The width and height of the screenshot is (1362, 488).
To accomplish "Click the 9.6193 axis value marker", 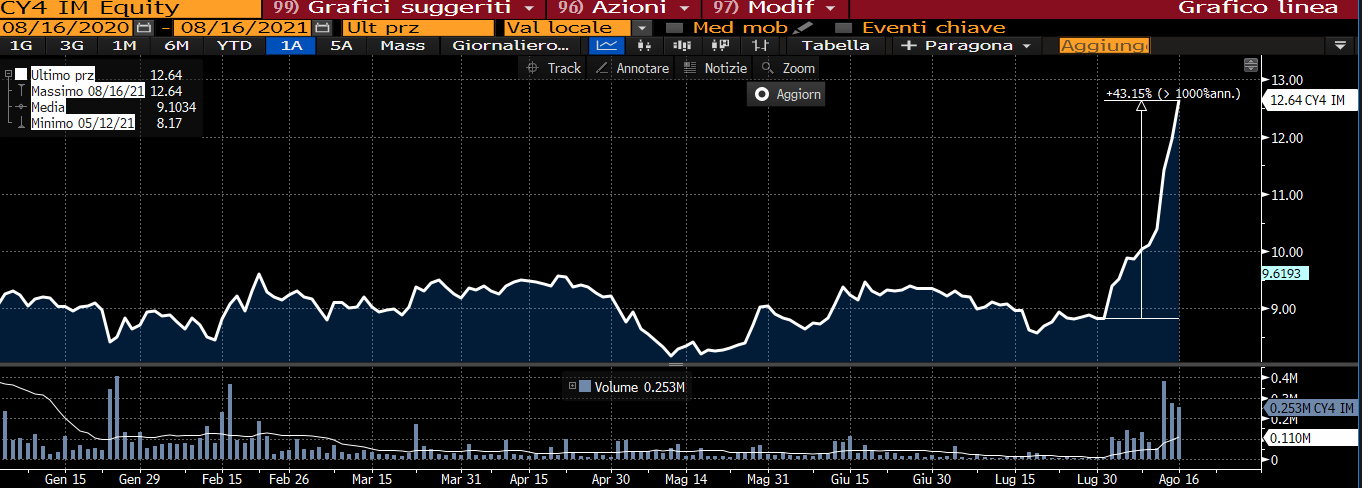I will [1284, 273].
